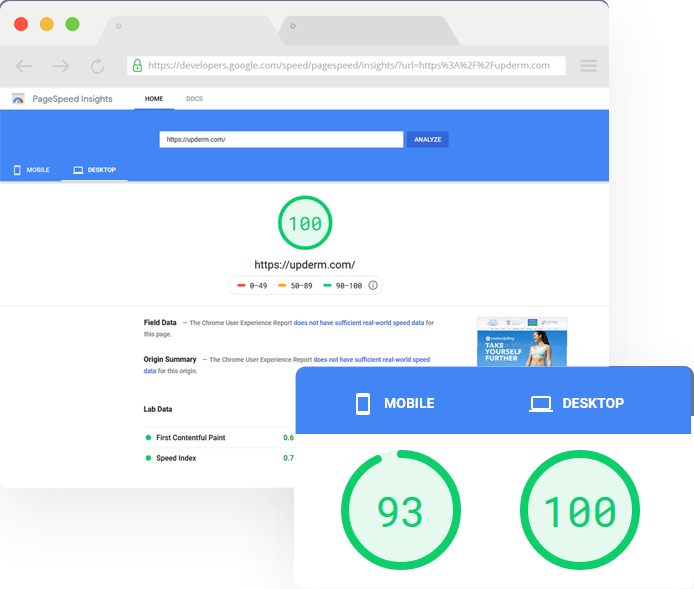Viewport: 694px width, 589px height.
Task: Click the mobile phone icon in blue bar
Action: tap(17, 170)
